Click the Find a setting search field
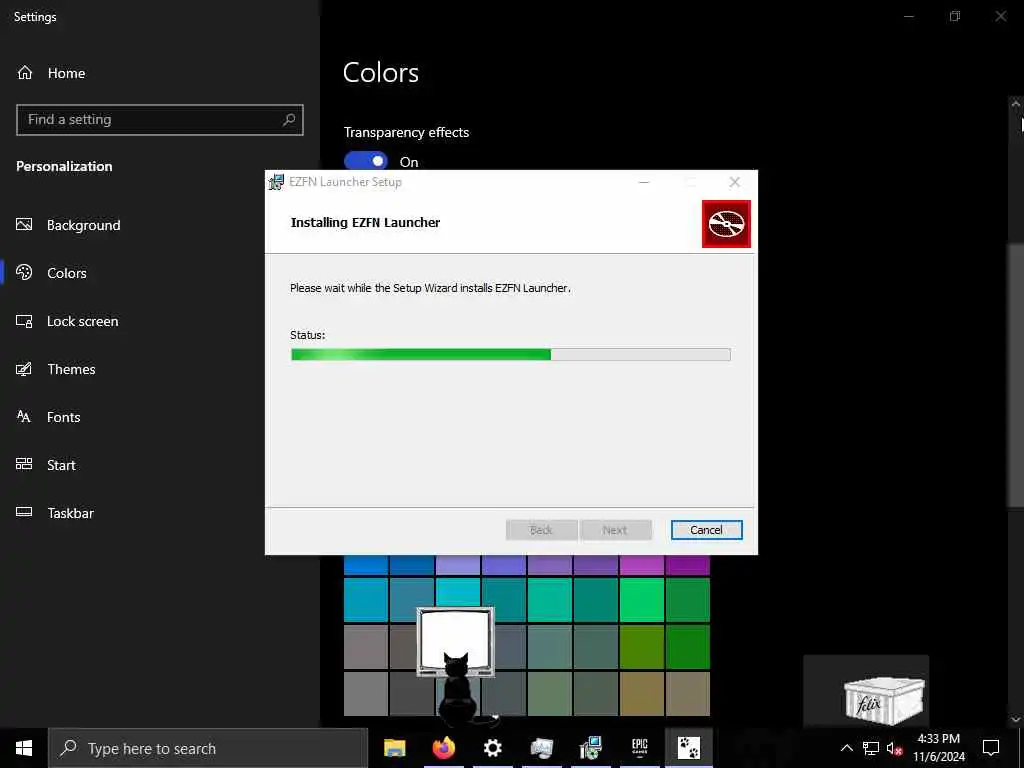1024x768 pixels. [160, 120]
